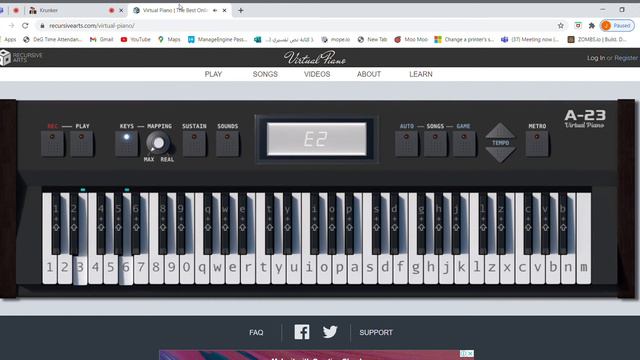
Task: Play the white piano key labeled 0
Action: (187, 267)
